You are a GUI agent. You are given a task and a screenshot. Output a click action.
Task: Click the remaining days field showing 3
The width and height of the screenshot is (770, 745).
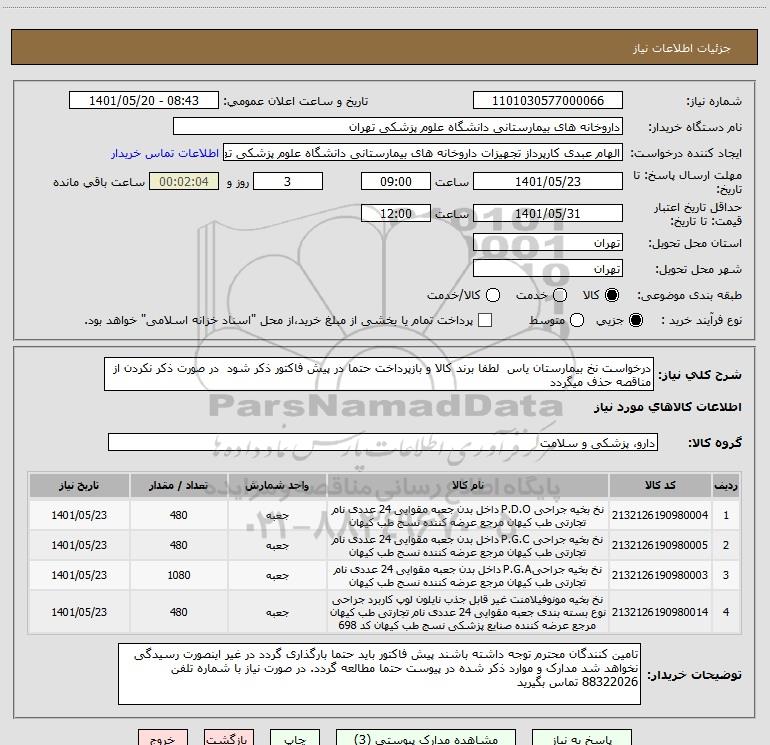(x=288, y=181)
